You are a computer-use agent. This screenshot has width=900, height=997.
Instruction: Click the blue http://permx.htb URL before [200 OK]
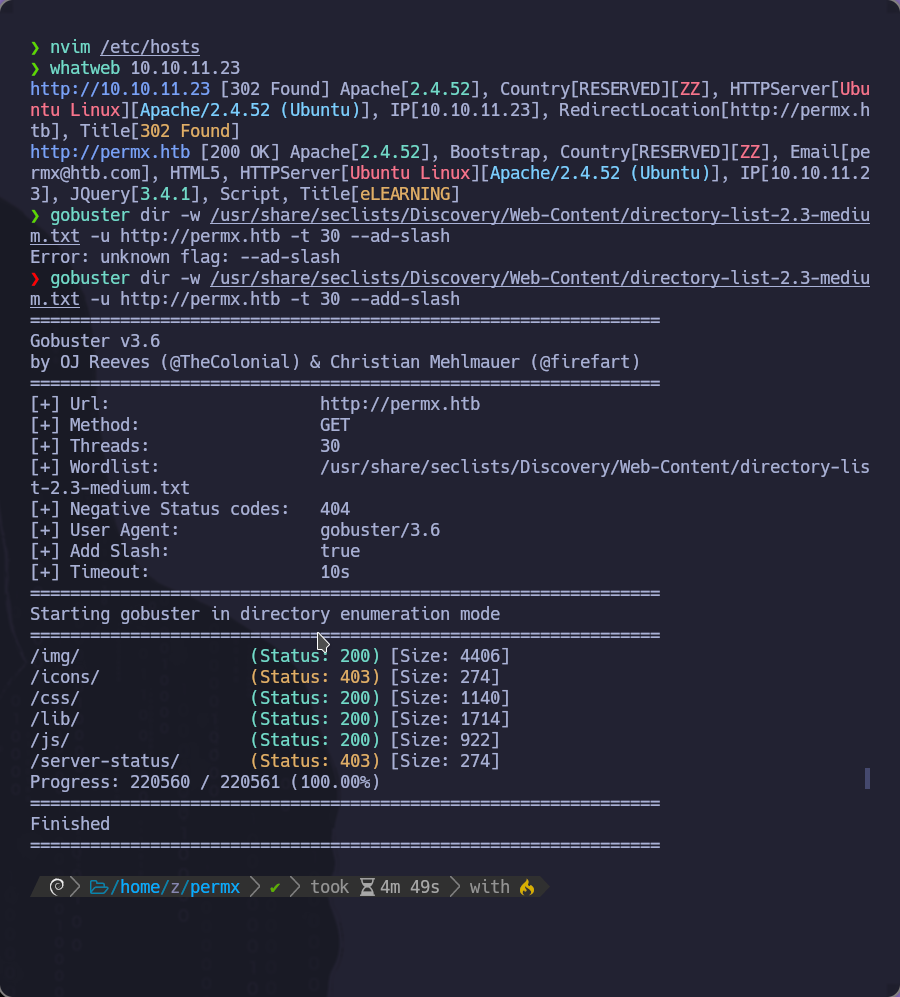point(110,153)
